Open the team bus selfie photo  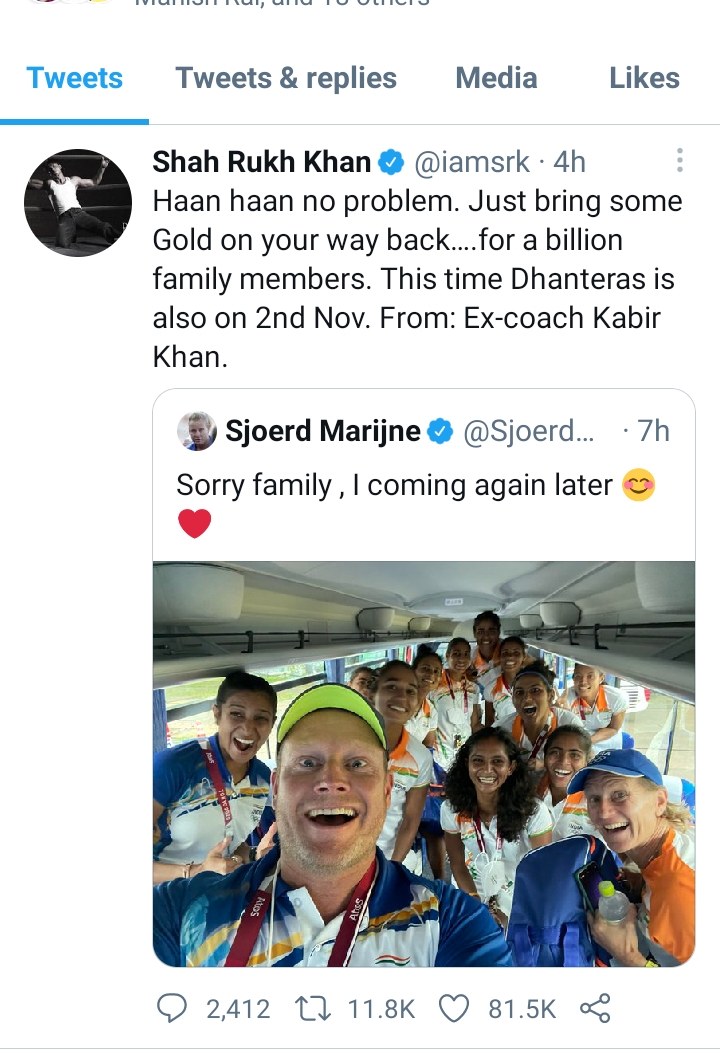tap(424, 764)
